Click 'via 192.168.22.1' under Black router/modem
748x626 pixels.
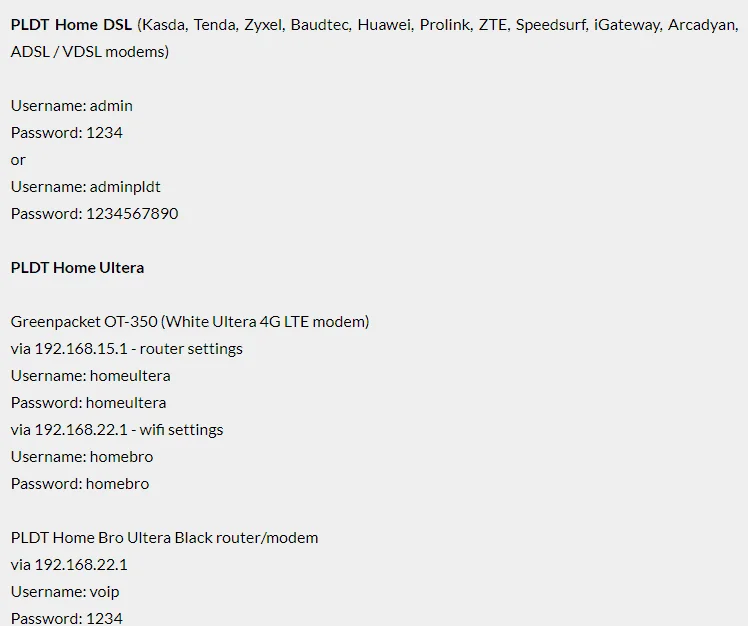tap(69, 565)
